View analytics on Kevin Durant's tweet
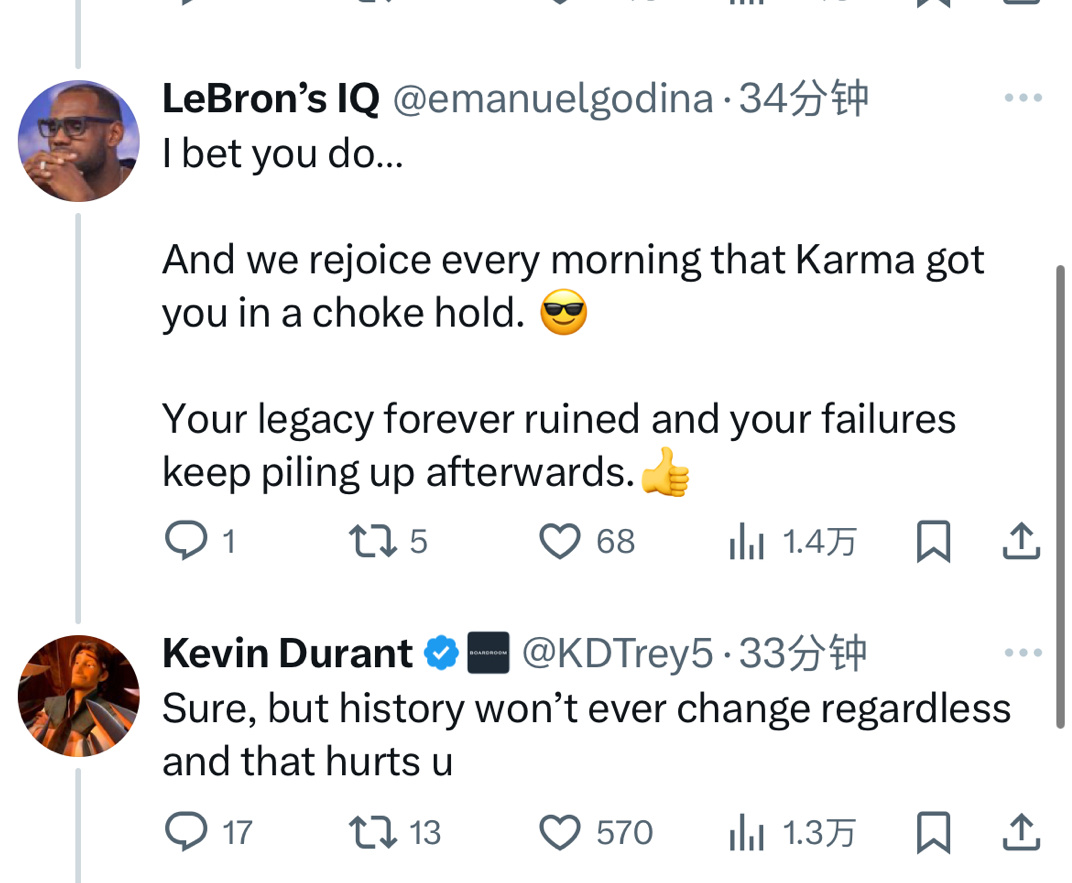Viewport: 1072px width, 883px height. coord(747,832)
